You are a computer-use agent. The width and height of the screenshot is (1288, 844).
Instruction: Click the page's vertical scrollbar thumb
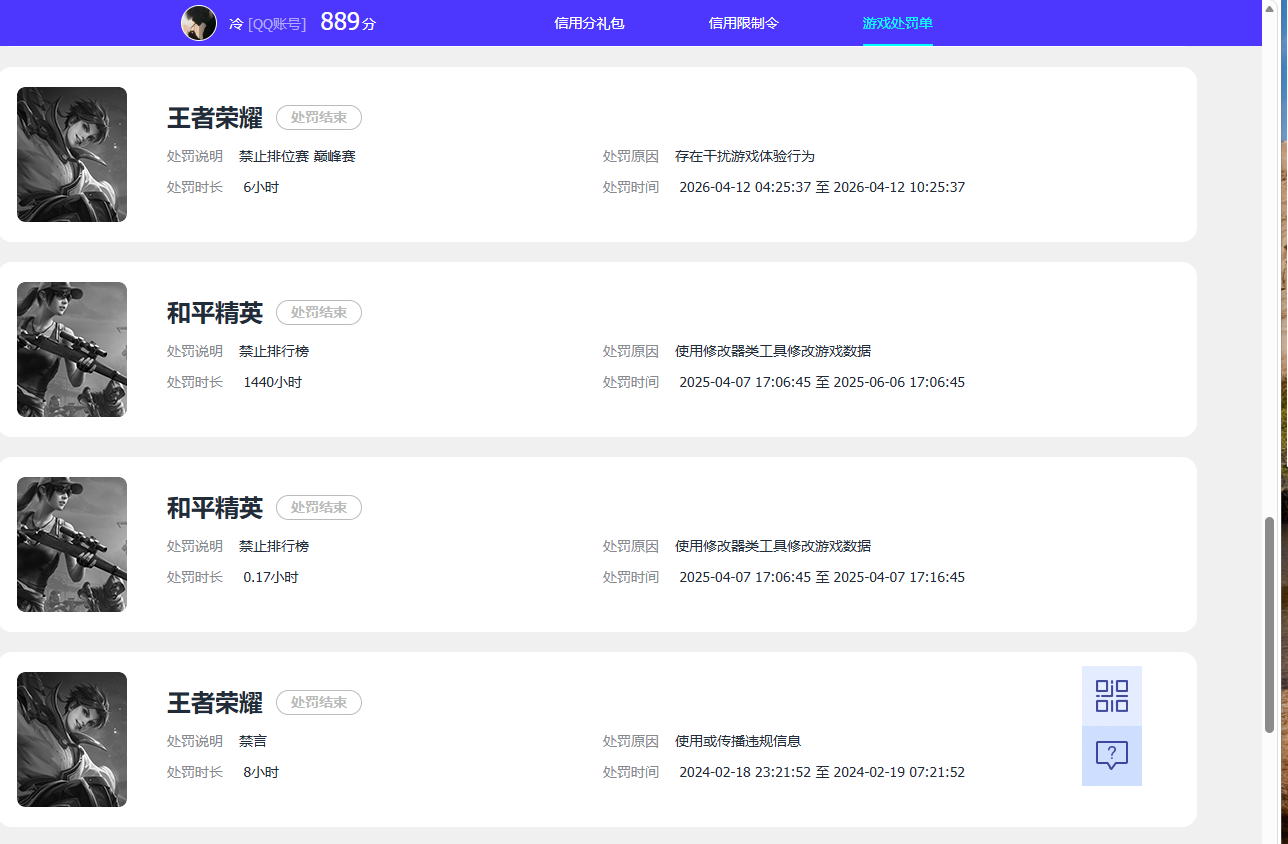pyautogui.click(x=1270, y=625)
